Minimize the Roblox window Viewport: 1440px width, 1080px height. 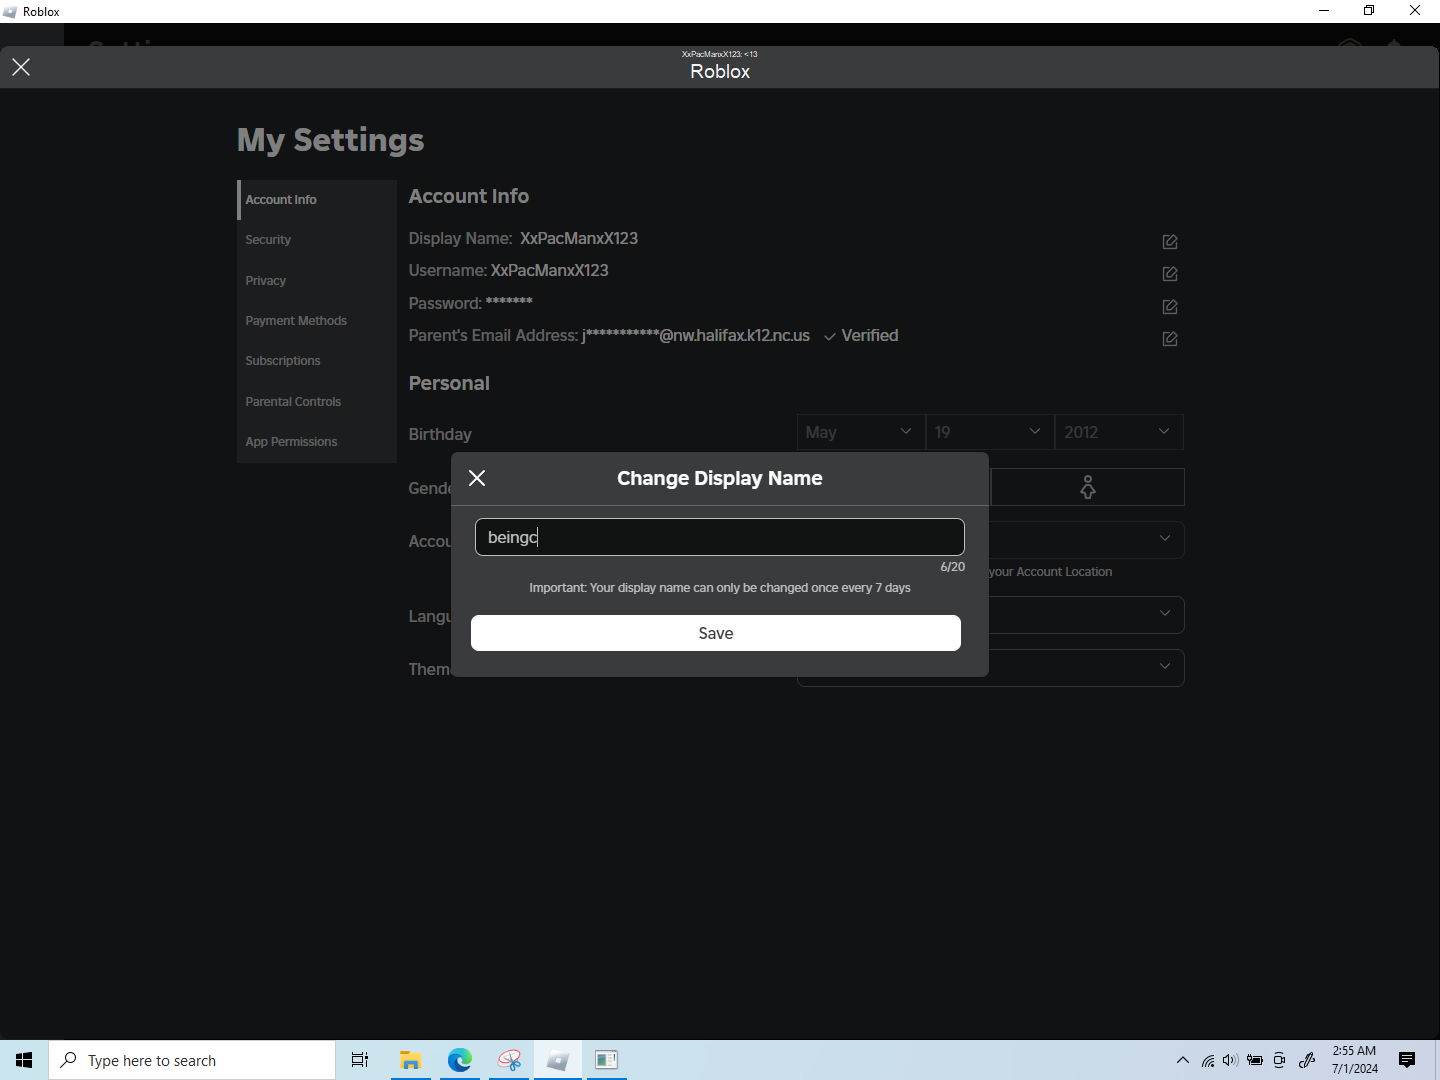(1324, 11)
